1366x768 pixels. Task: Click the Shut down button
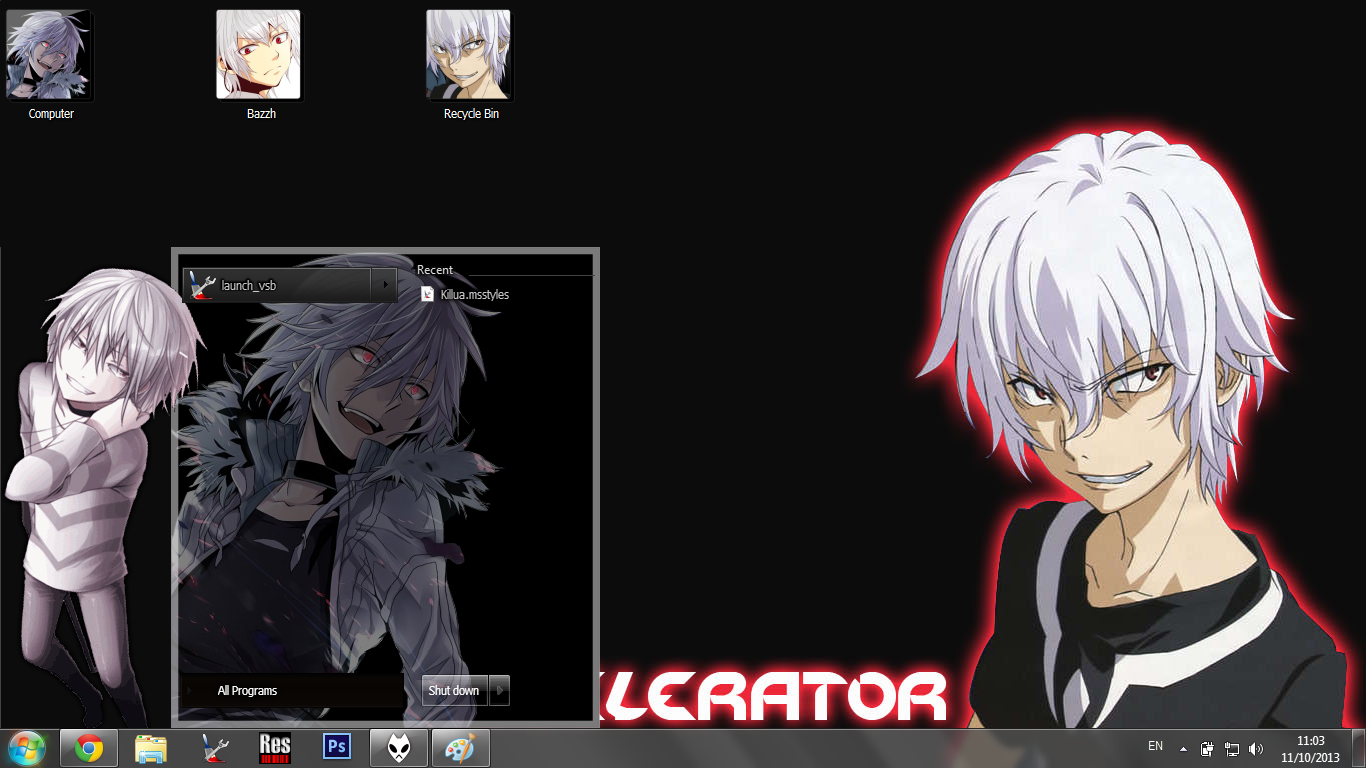454,691
